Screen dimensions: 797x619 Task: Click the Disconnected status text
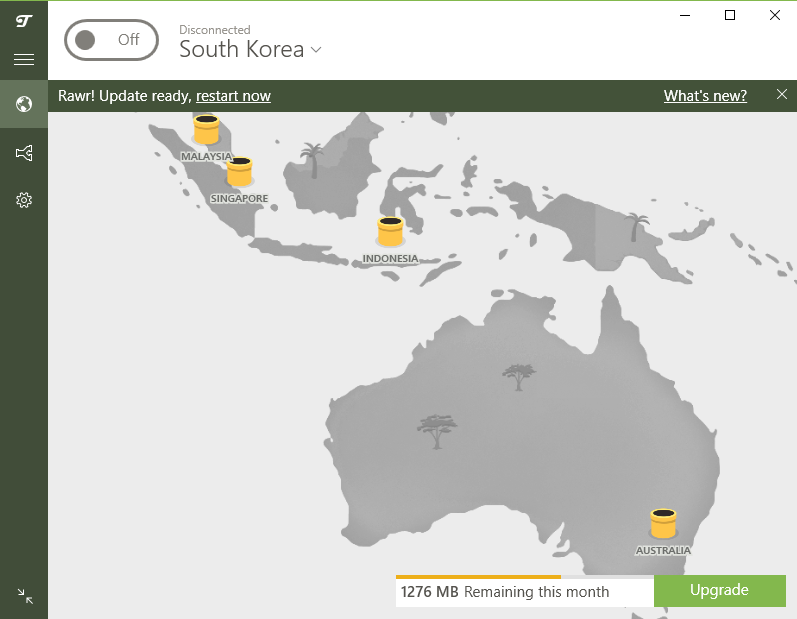tap(214, 29)
